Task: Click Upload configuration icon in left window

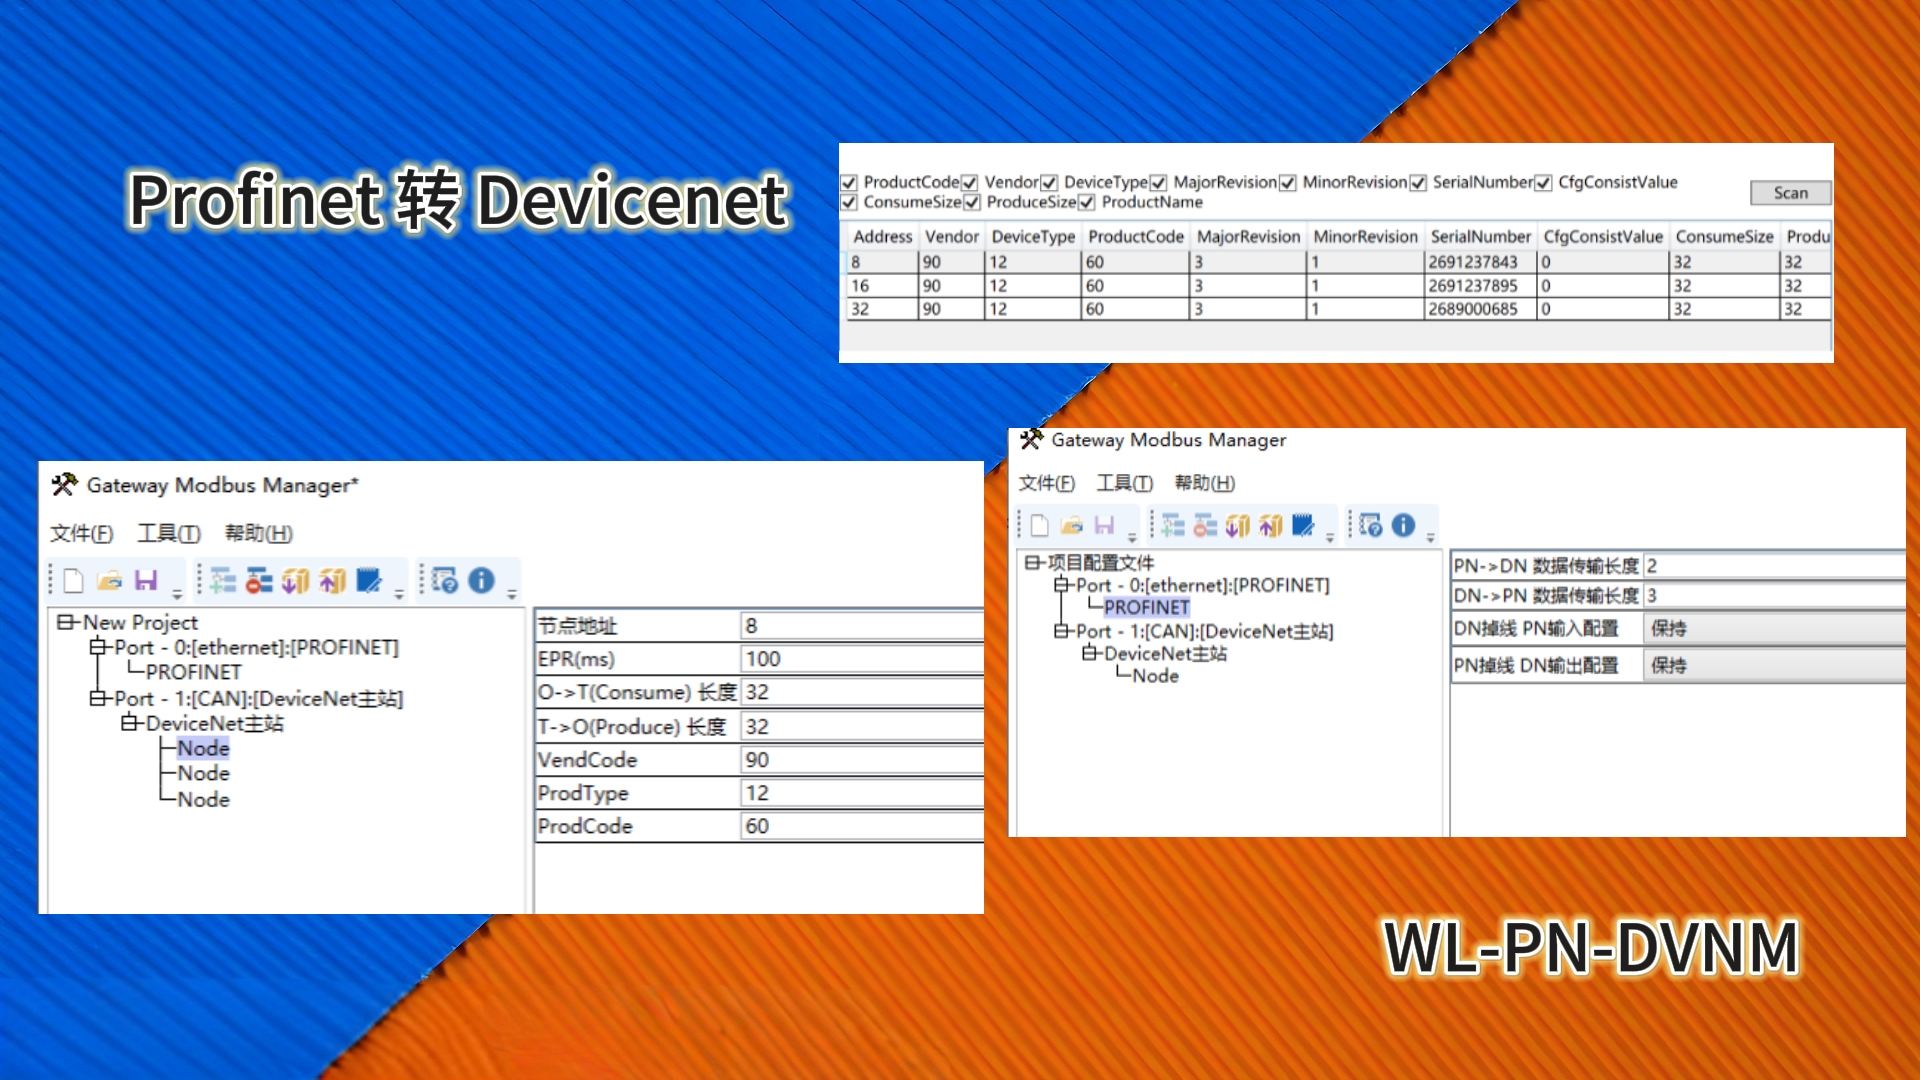Action: pyautogui.click(x=332, y=581)
